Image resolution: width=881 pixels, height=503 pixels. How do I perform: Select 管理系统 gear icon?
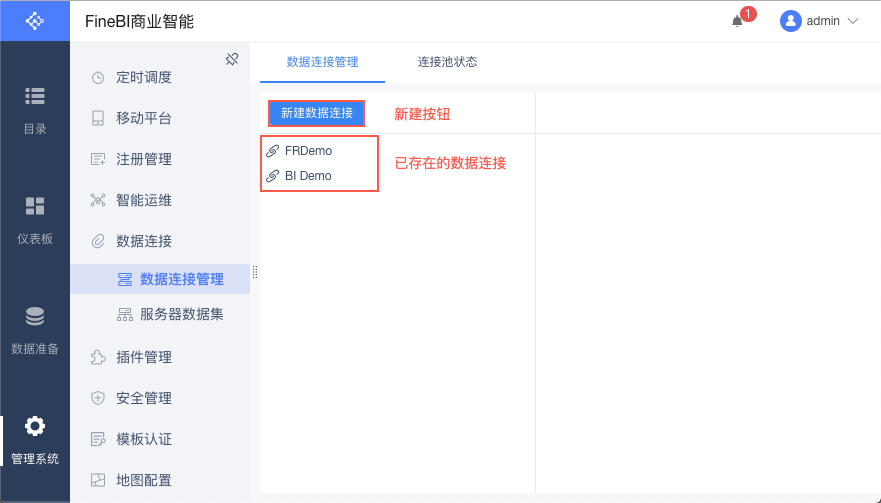click(x=35, y=427)
